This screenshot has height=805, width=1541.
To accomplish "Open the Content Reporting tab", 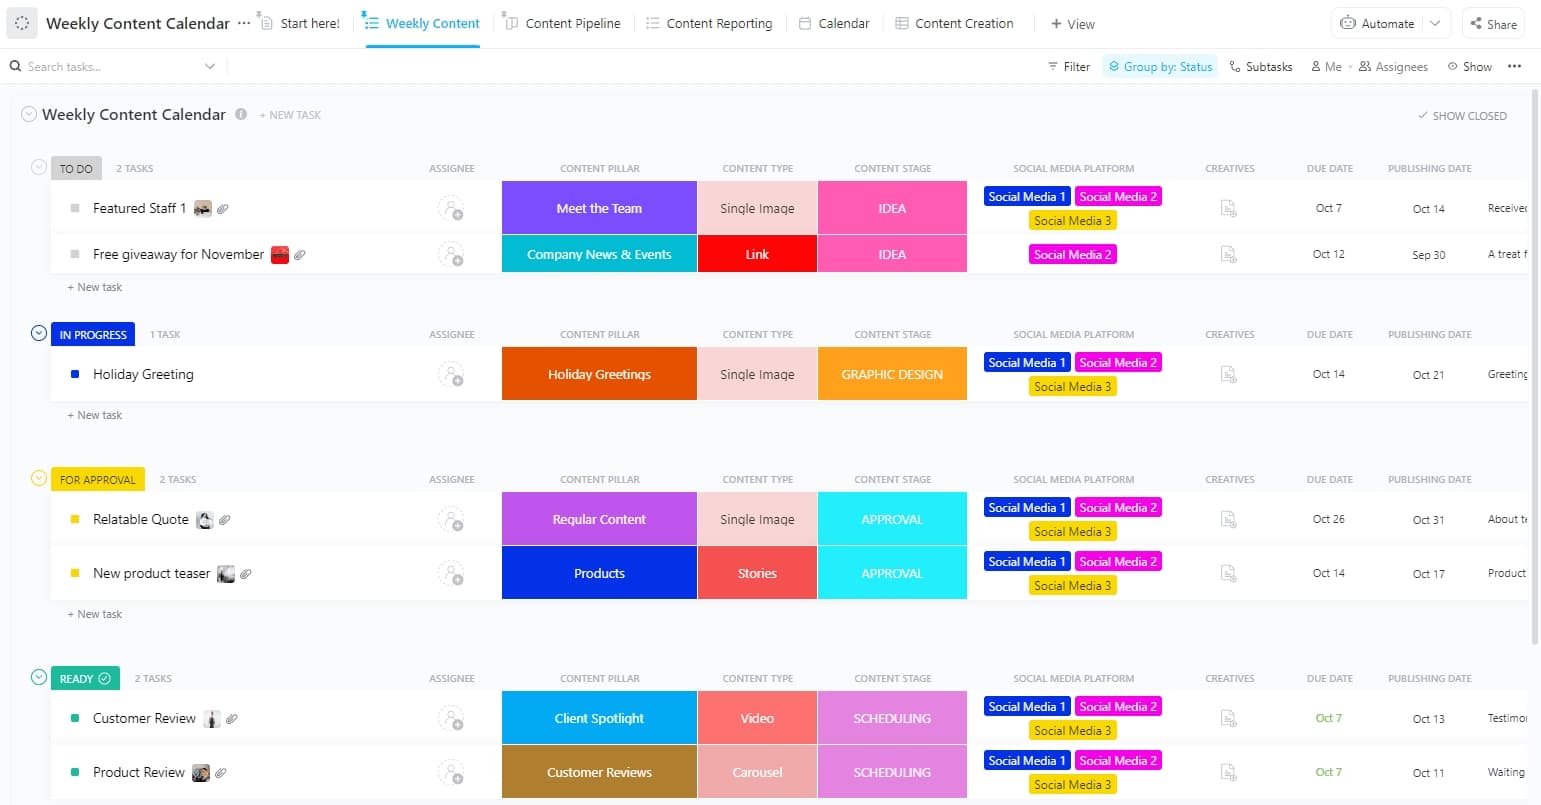I will [x=710, y=22].
